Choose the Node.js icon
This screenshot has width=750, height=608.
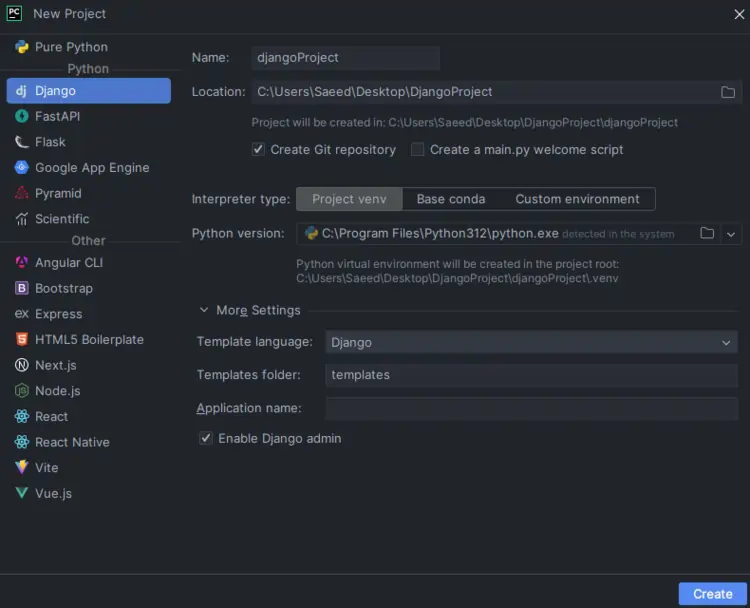click(x=22, y=391)
